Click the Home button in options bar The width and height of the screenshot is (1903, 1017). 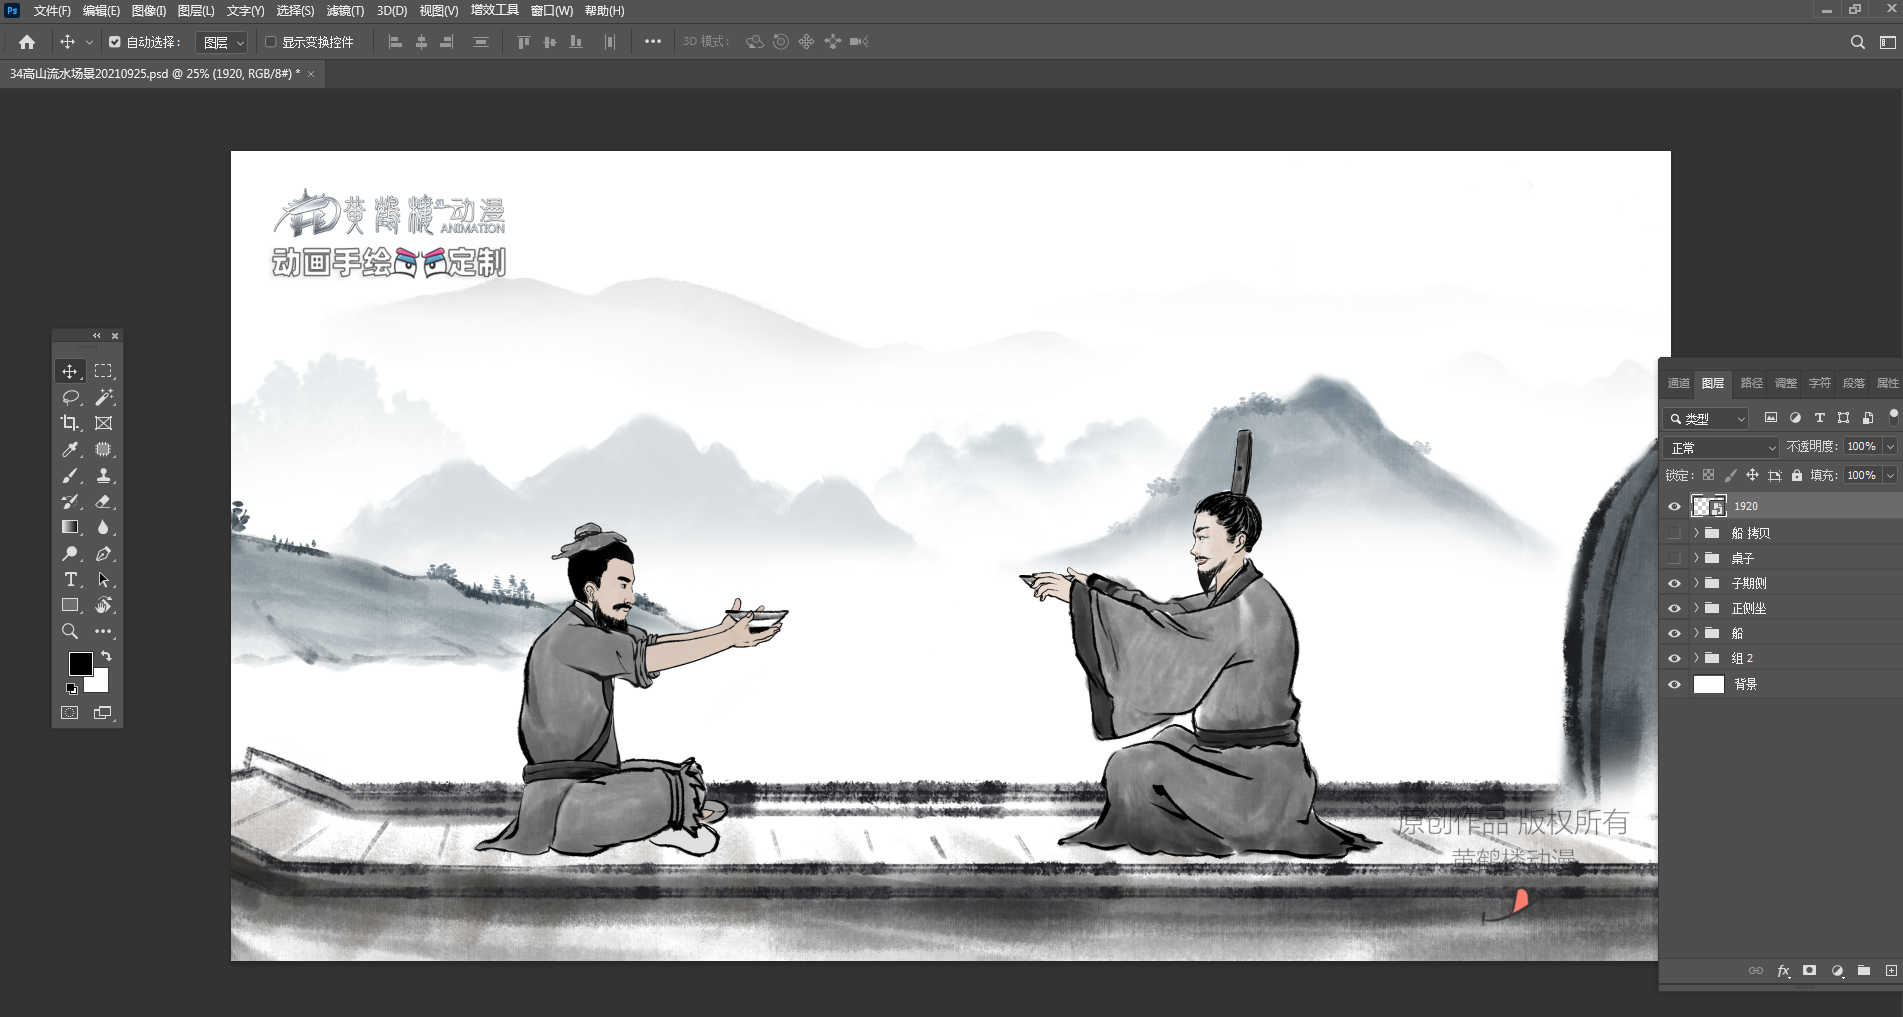(x=27, y=42)
